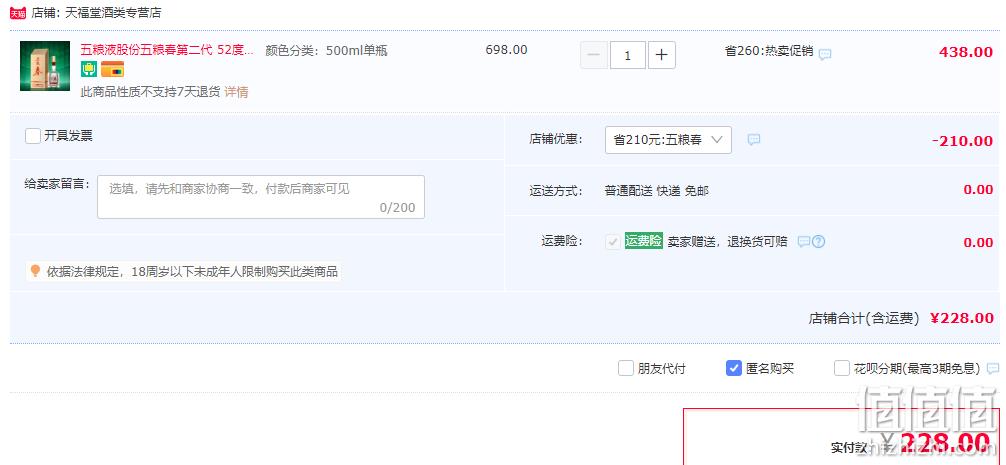Click the comment icon beside store discount dropdown
Viewport: 1006px width, 465px height.
coord(754,140)
